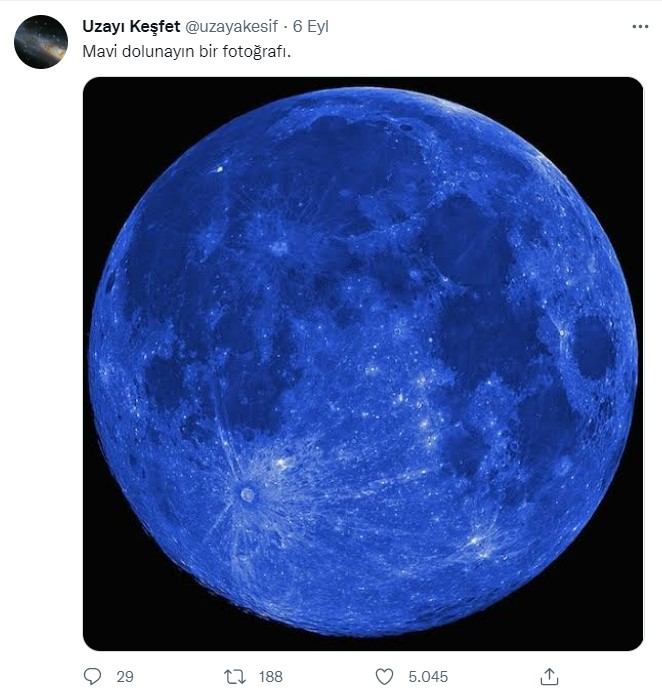This screenshot has height=699, width=662.
Task: Click the like count 5.045
Action: [427, 677]
